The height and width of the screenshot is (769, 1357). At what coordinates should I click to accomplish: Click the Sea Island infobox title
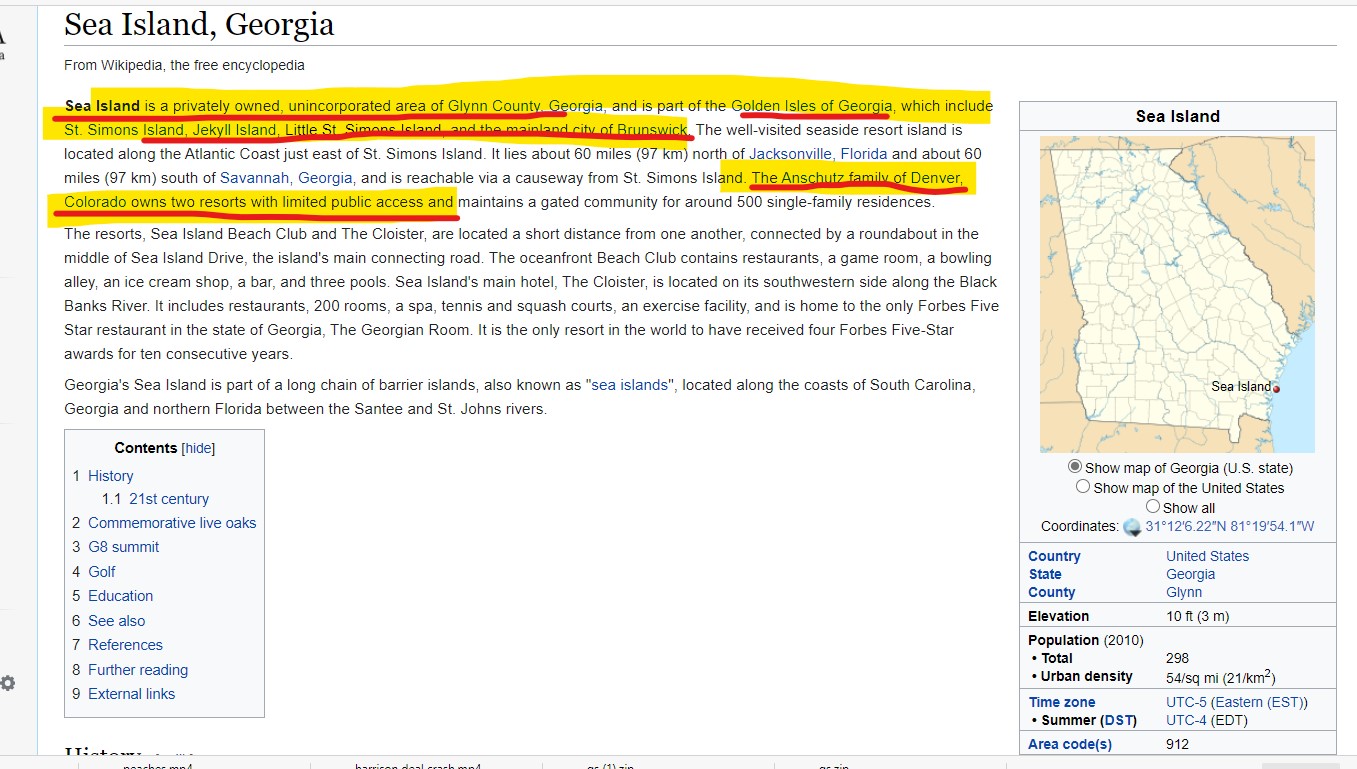pos(1177,116)
